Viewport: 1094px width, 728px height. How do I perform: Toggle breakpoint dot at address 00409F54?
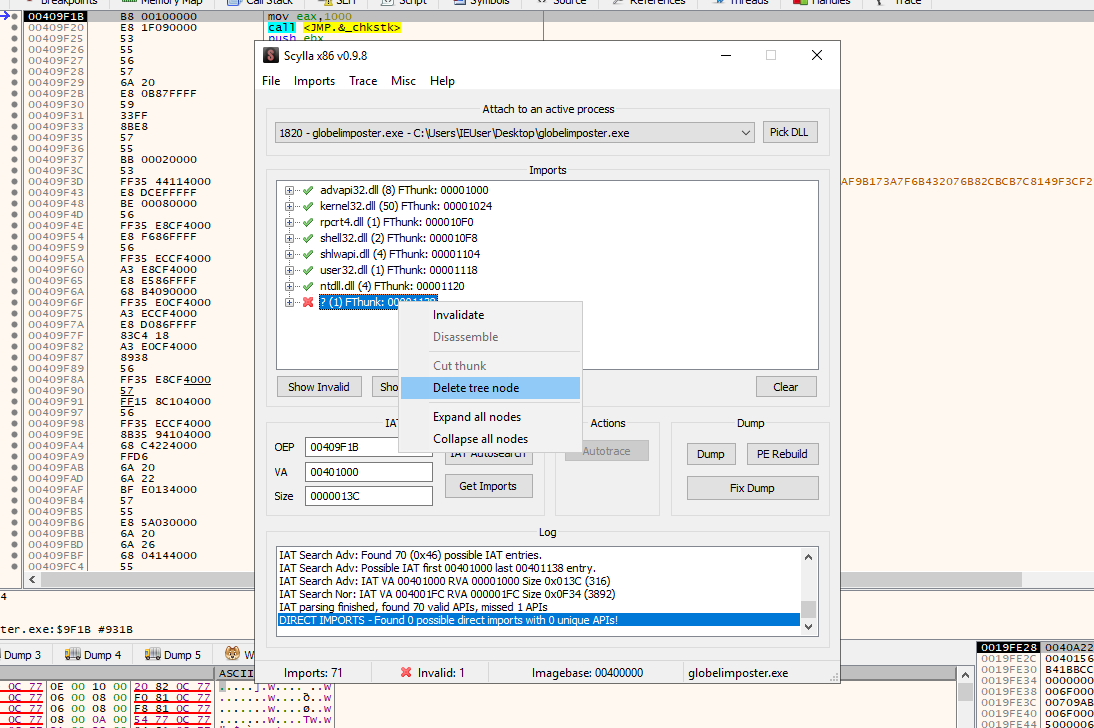(14, 237)
